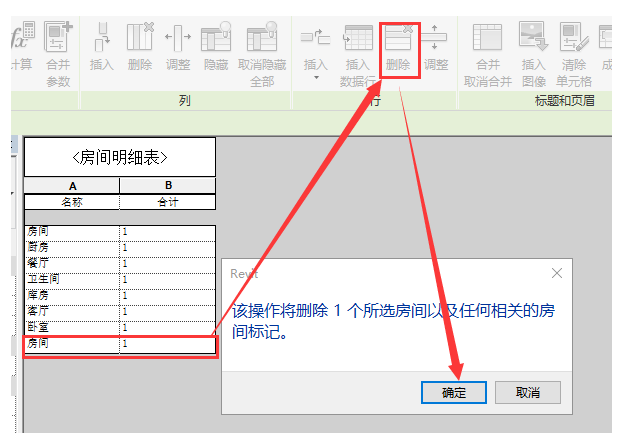Select the last 房间 row name cell
619x438 pixels.
(72, 344)
